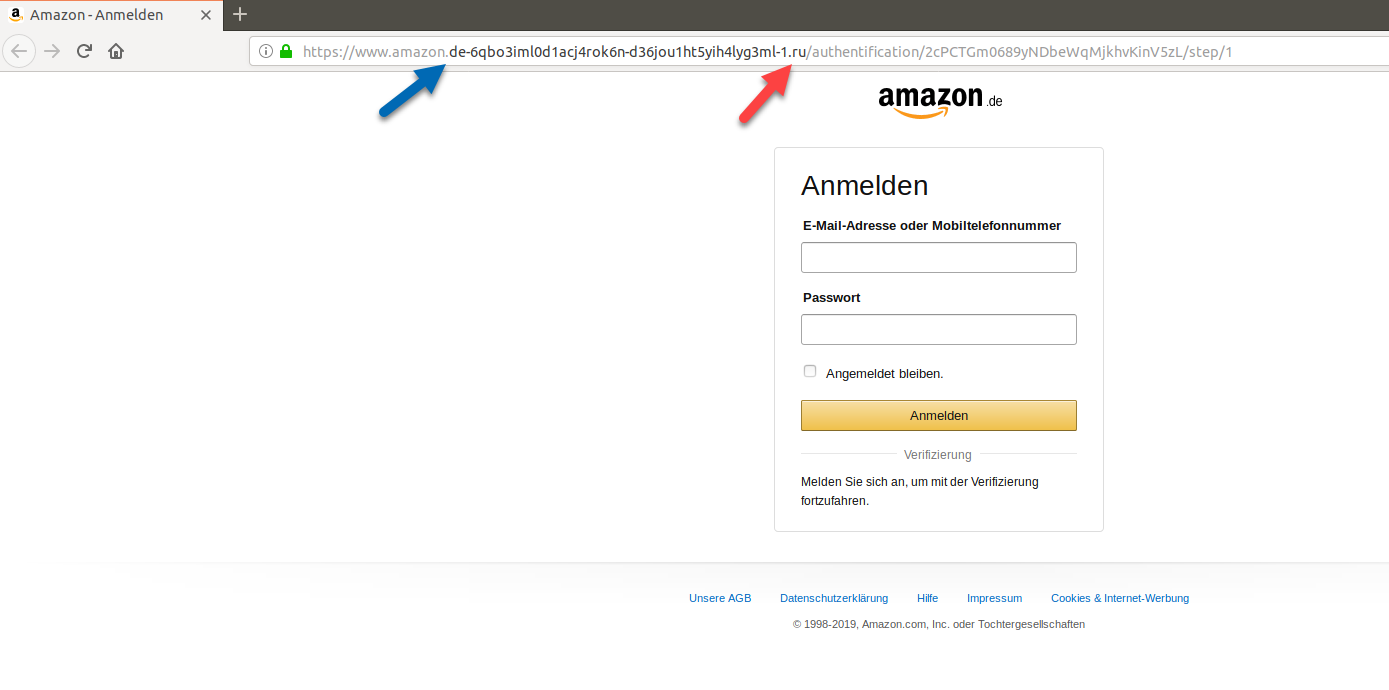Focus the Passwort input field

[x=939, y=329]
